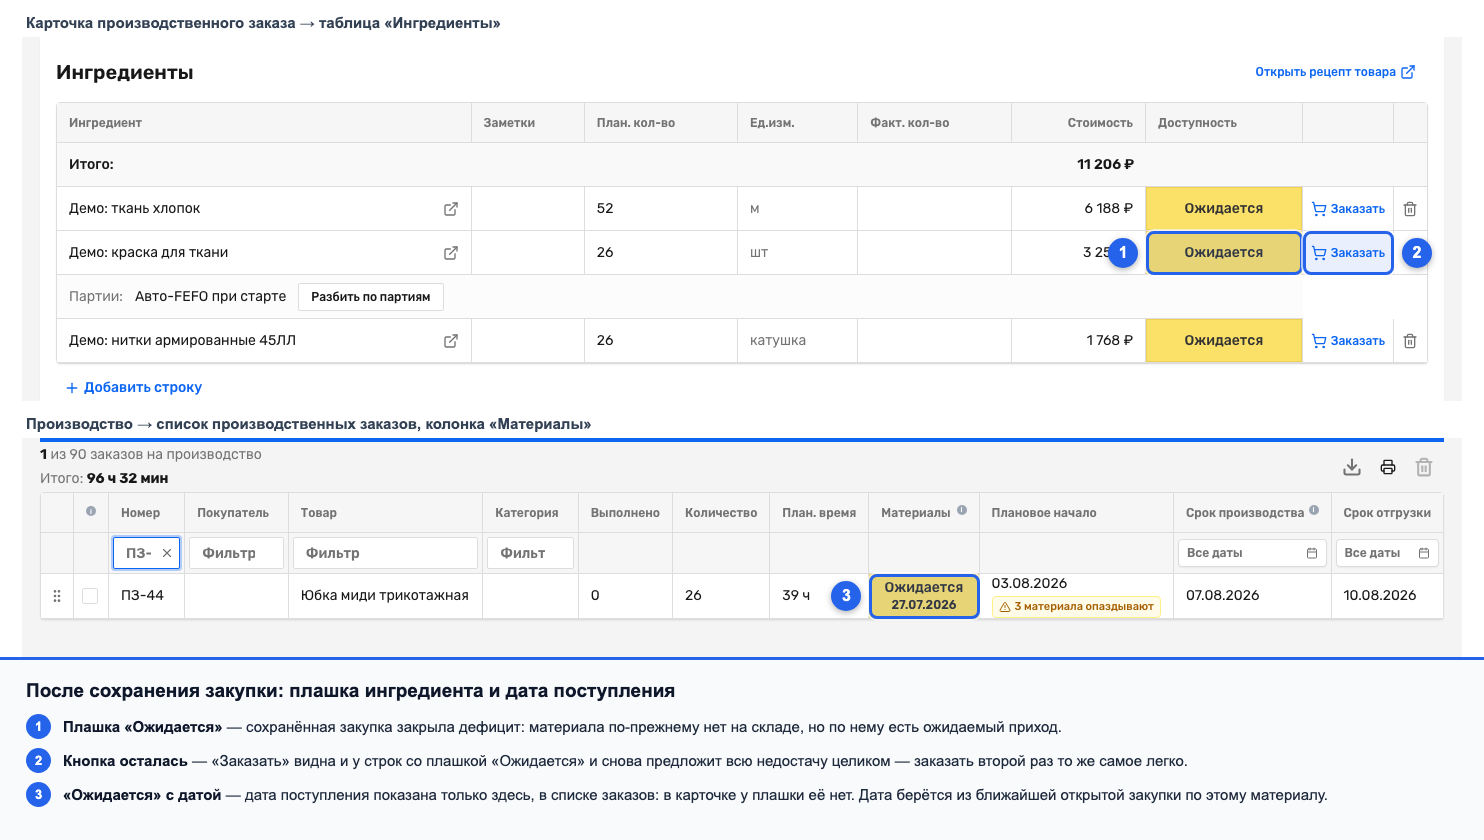Download the production orders list
The width and height of the screenshot is (1484, 840).
(1352, 467)
